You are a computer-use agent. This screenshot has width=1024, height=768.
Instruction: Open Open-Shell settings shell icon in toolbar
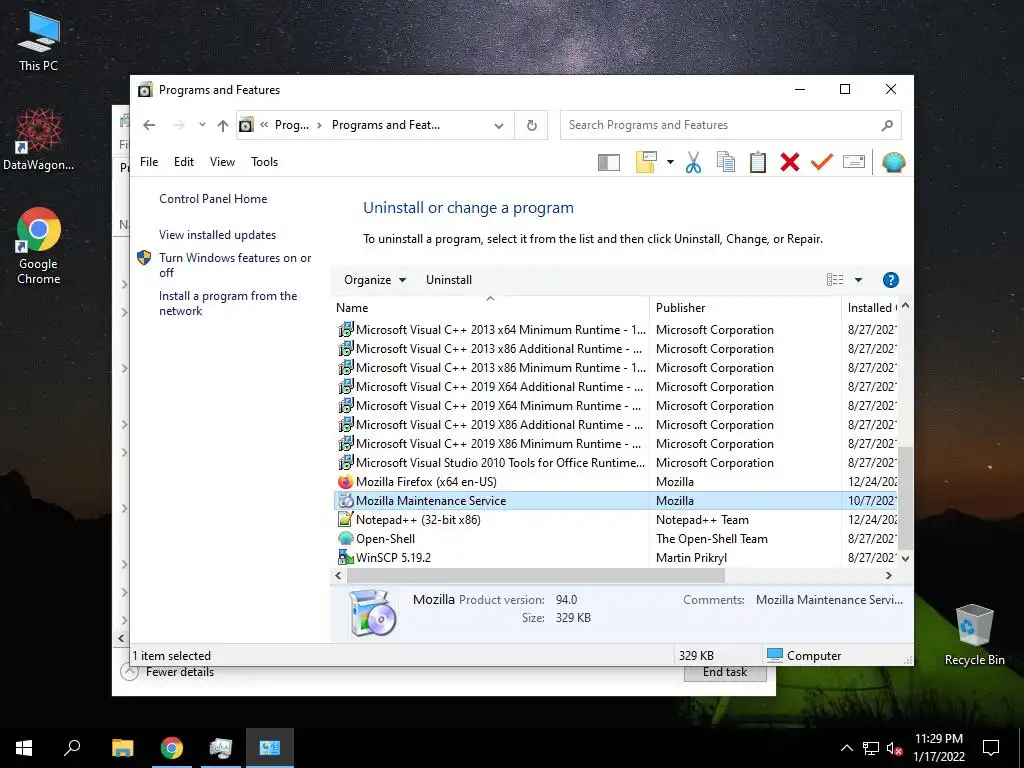click(x=893, y=162)
